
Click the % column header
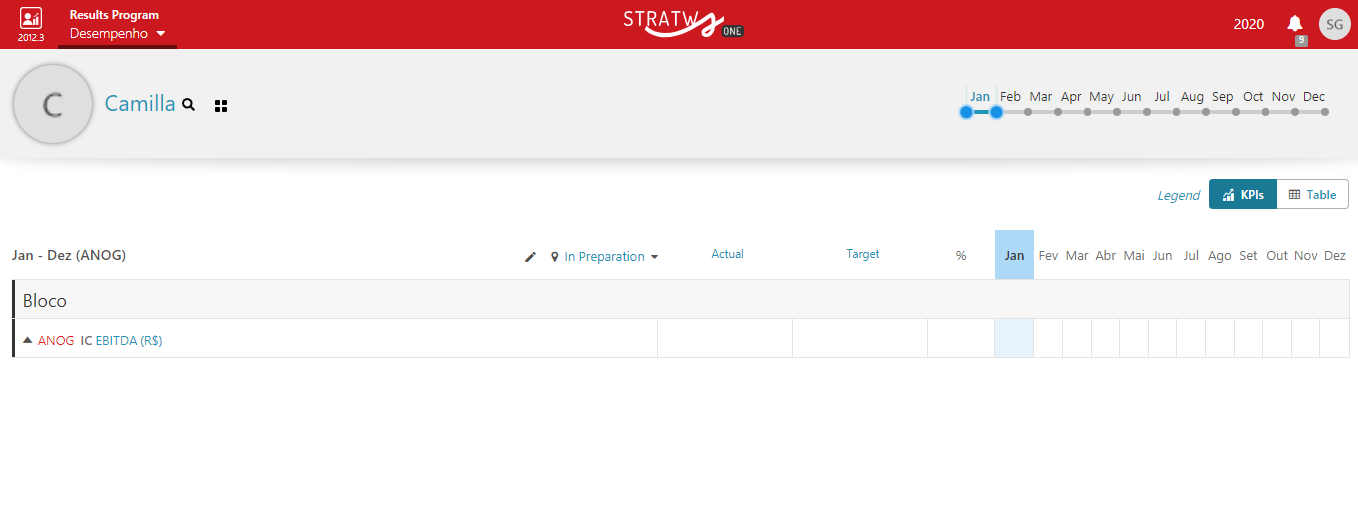click(x=961, y=256)
